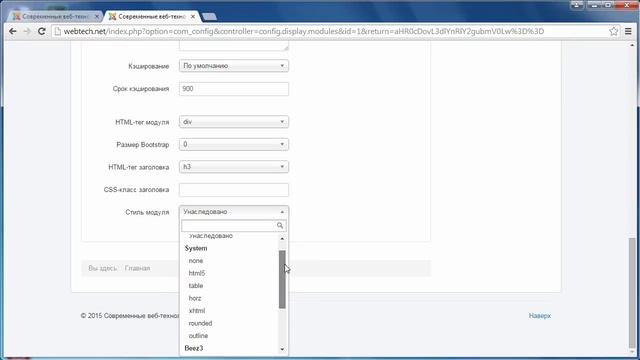Close the first browser tab
Image resolution: width=640 pixels, height=360 pixels.
pyautogui.click(x=97, y=16)
